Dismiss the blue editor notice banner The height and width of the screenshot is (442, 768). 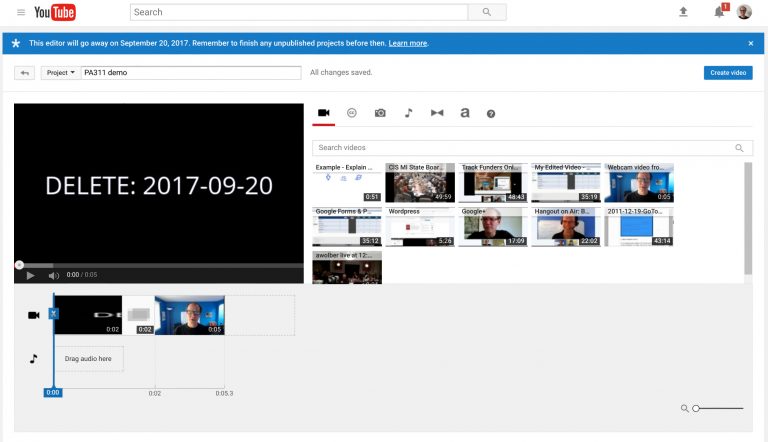751,44
